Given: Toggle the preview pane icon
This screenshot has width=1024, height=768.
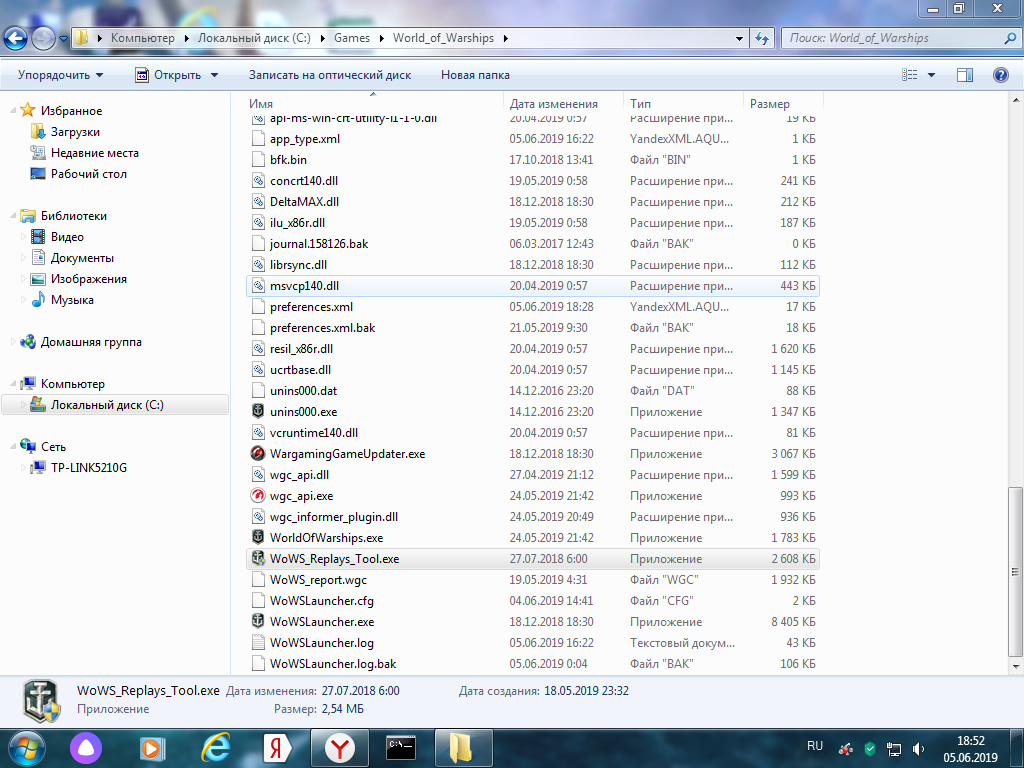Looking at the screenshot, I should [965, 75].
